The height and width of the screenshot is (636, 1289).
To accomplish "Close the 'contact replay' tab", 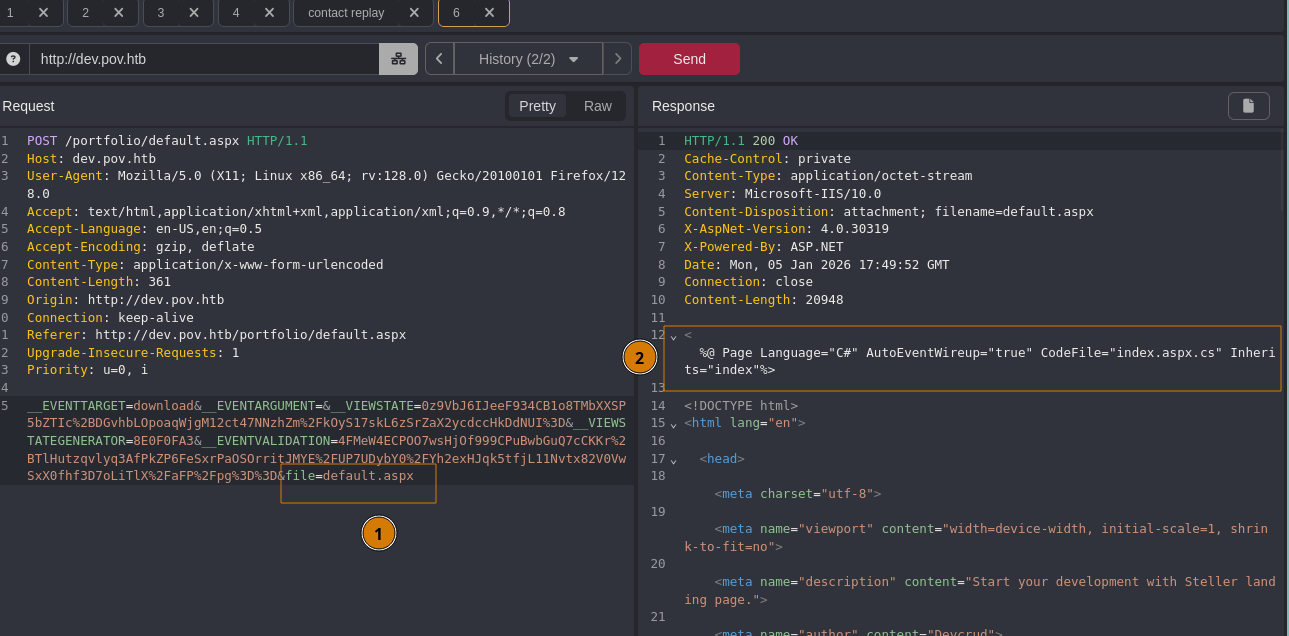I will pos(414,13).
